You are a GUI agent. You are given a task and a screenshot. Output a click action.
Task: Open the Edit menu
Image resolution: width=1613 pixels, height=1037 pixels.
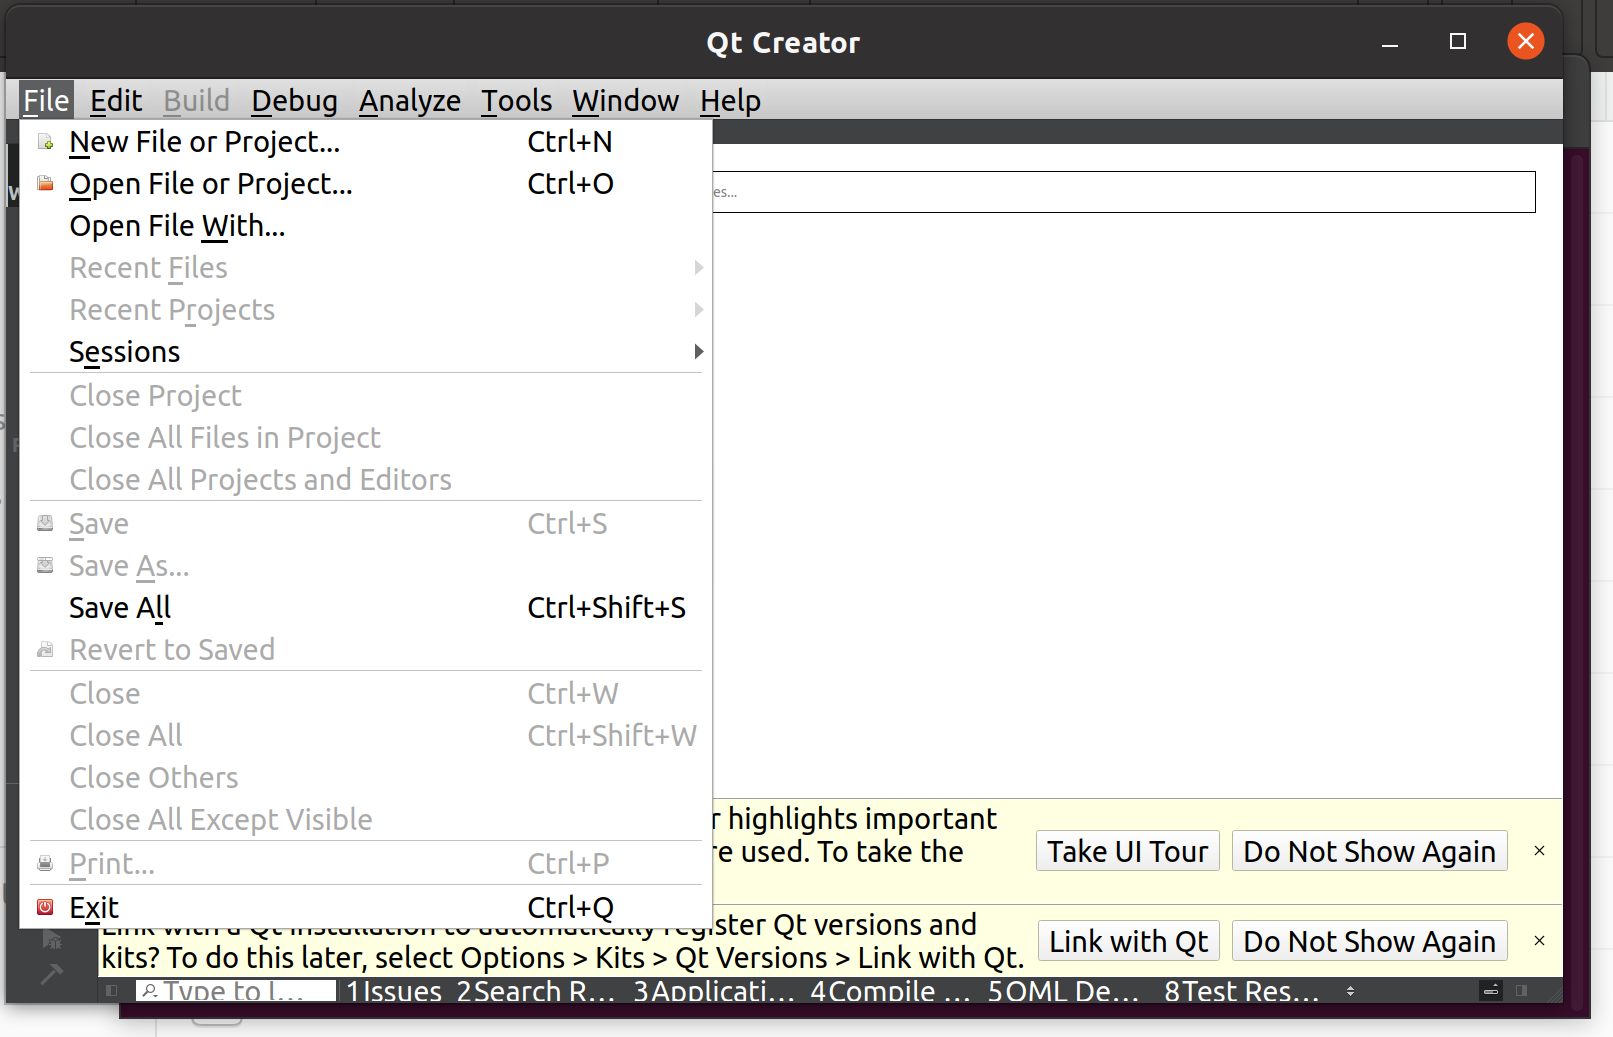(x=116, y=101)
